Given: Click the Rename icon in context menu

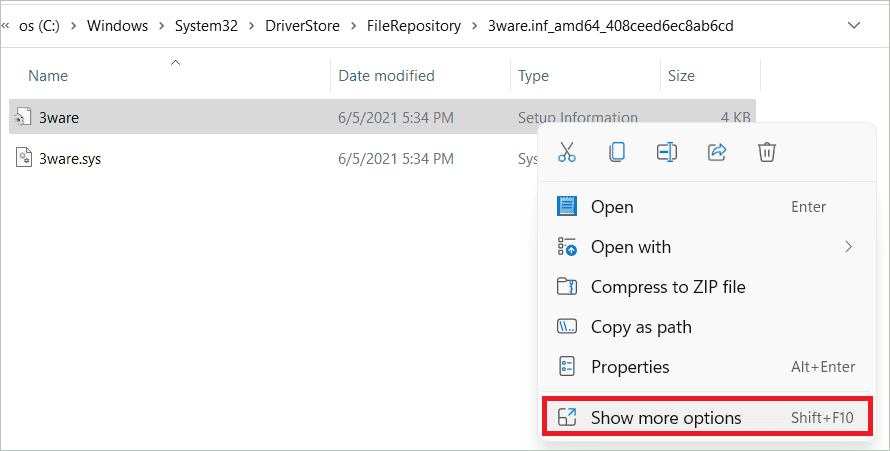Looking at the screenshot, I should [667, 152].
